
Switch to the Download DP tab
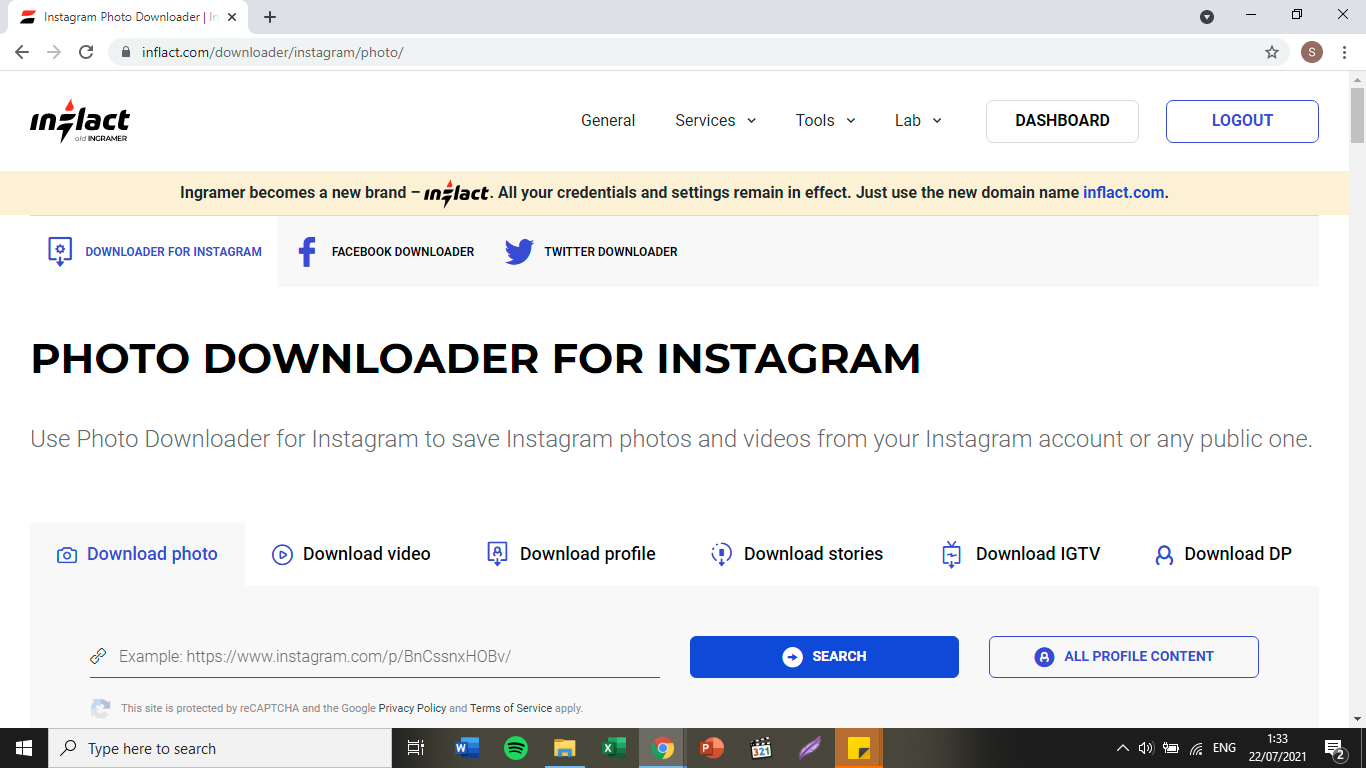1224,554
